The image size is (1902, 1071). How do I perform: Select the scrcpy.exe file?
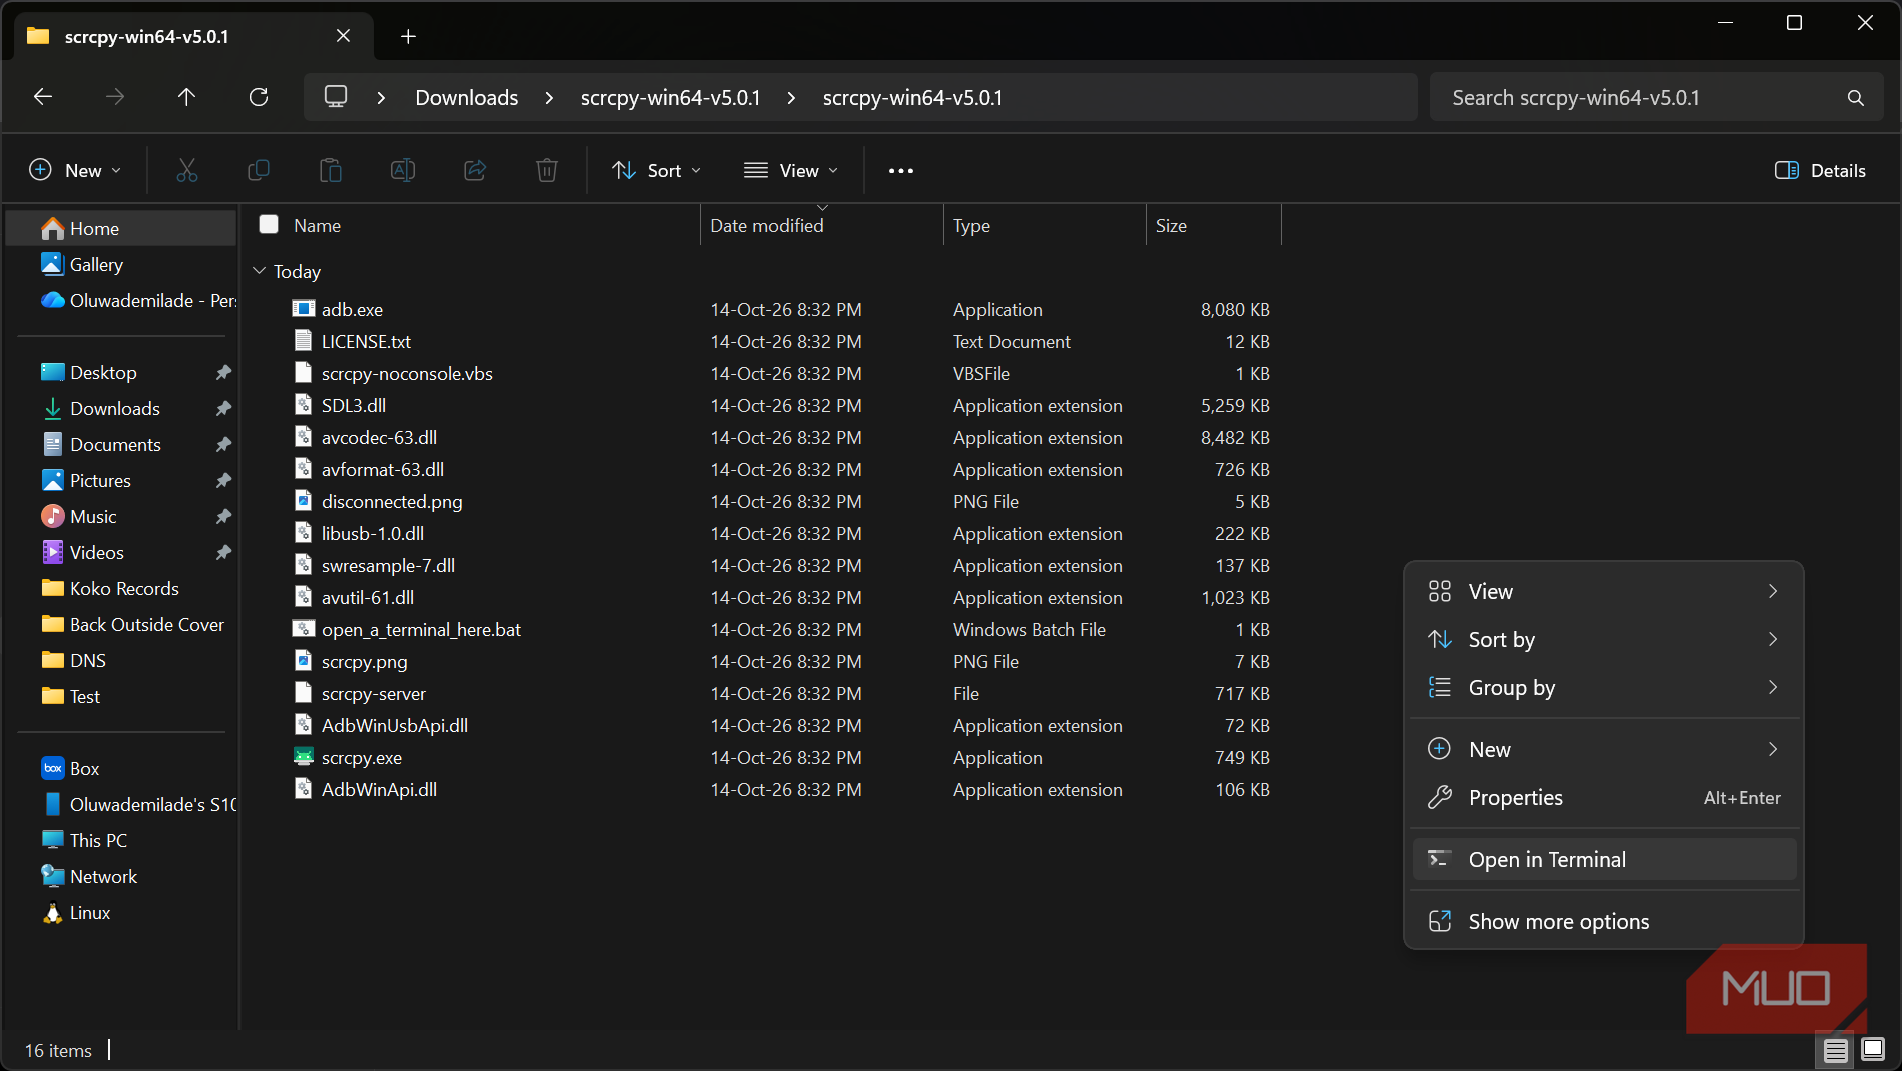point(362,758)
